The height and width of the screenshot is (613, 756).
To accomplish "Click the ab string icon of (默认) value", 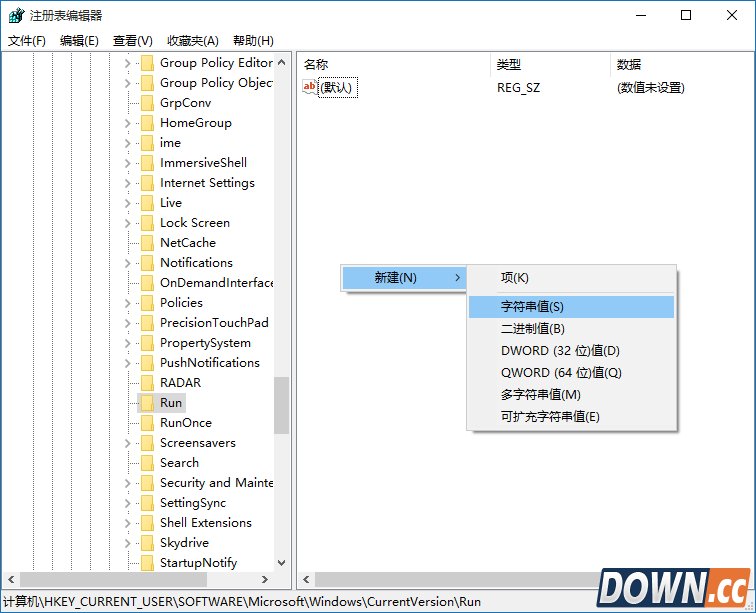I will point(310,87).
